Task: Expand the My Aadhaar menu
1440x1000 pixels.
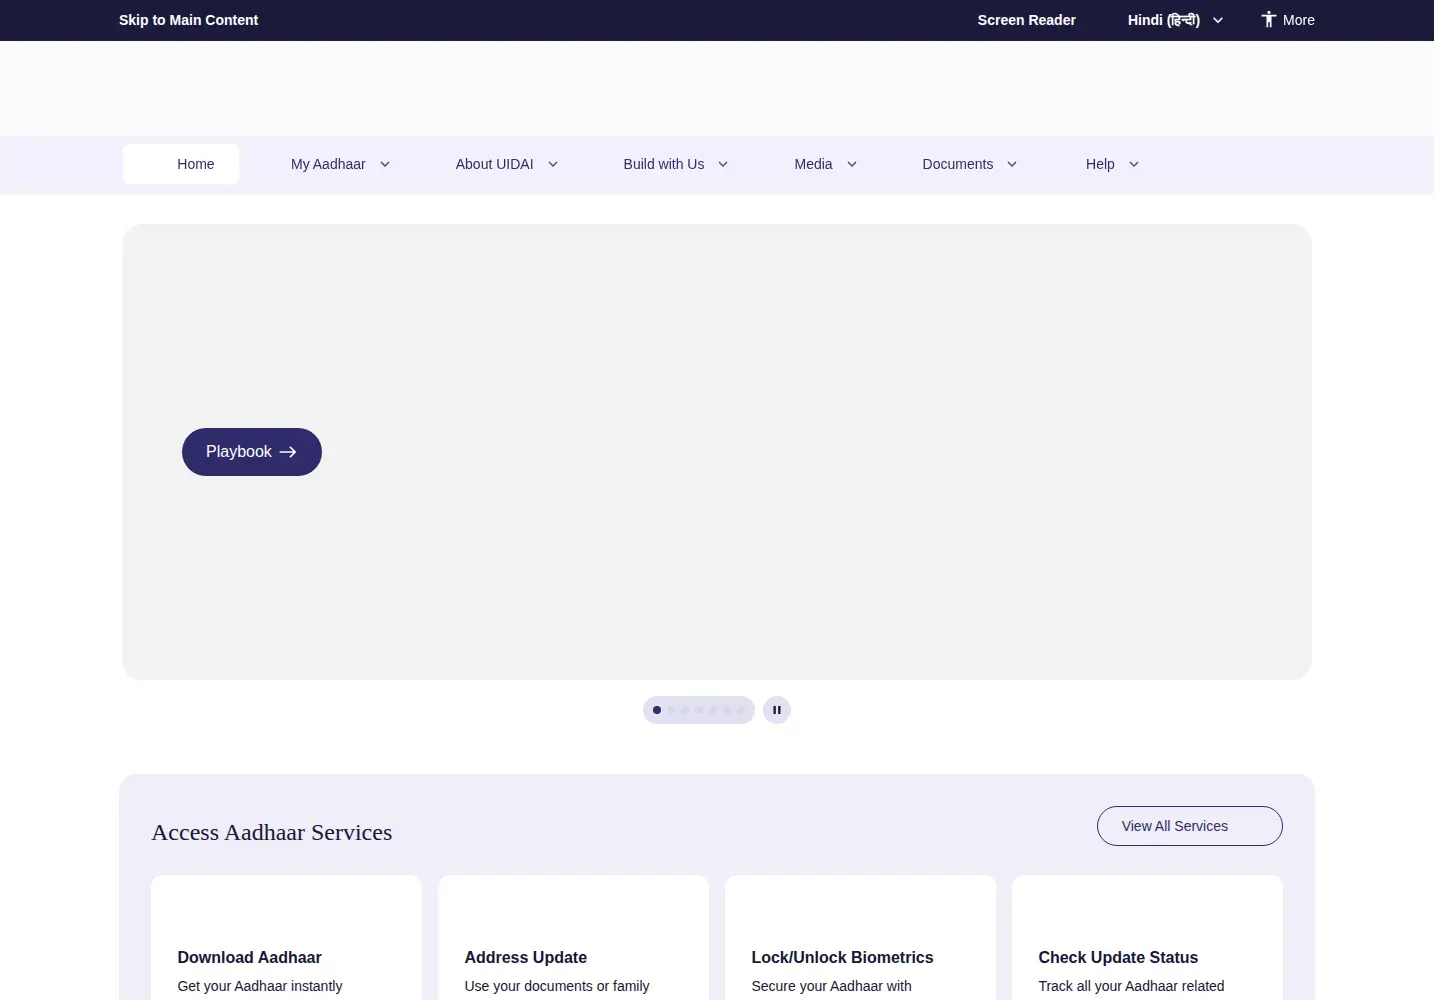Action: tap(340, 164)
